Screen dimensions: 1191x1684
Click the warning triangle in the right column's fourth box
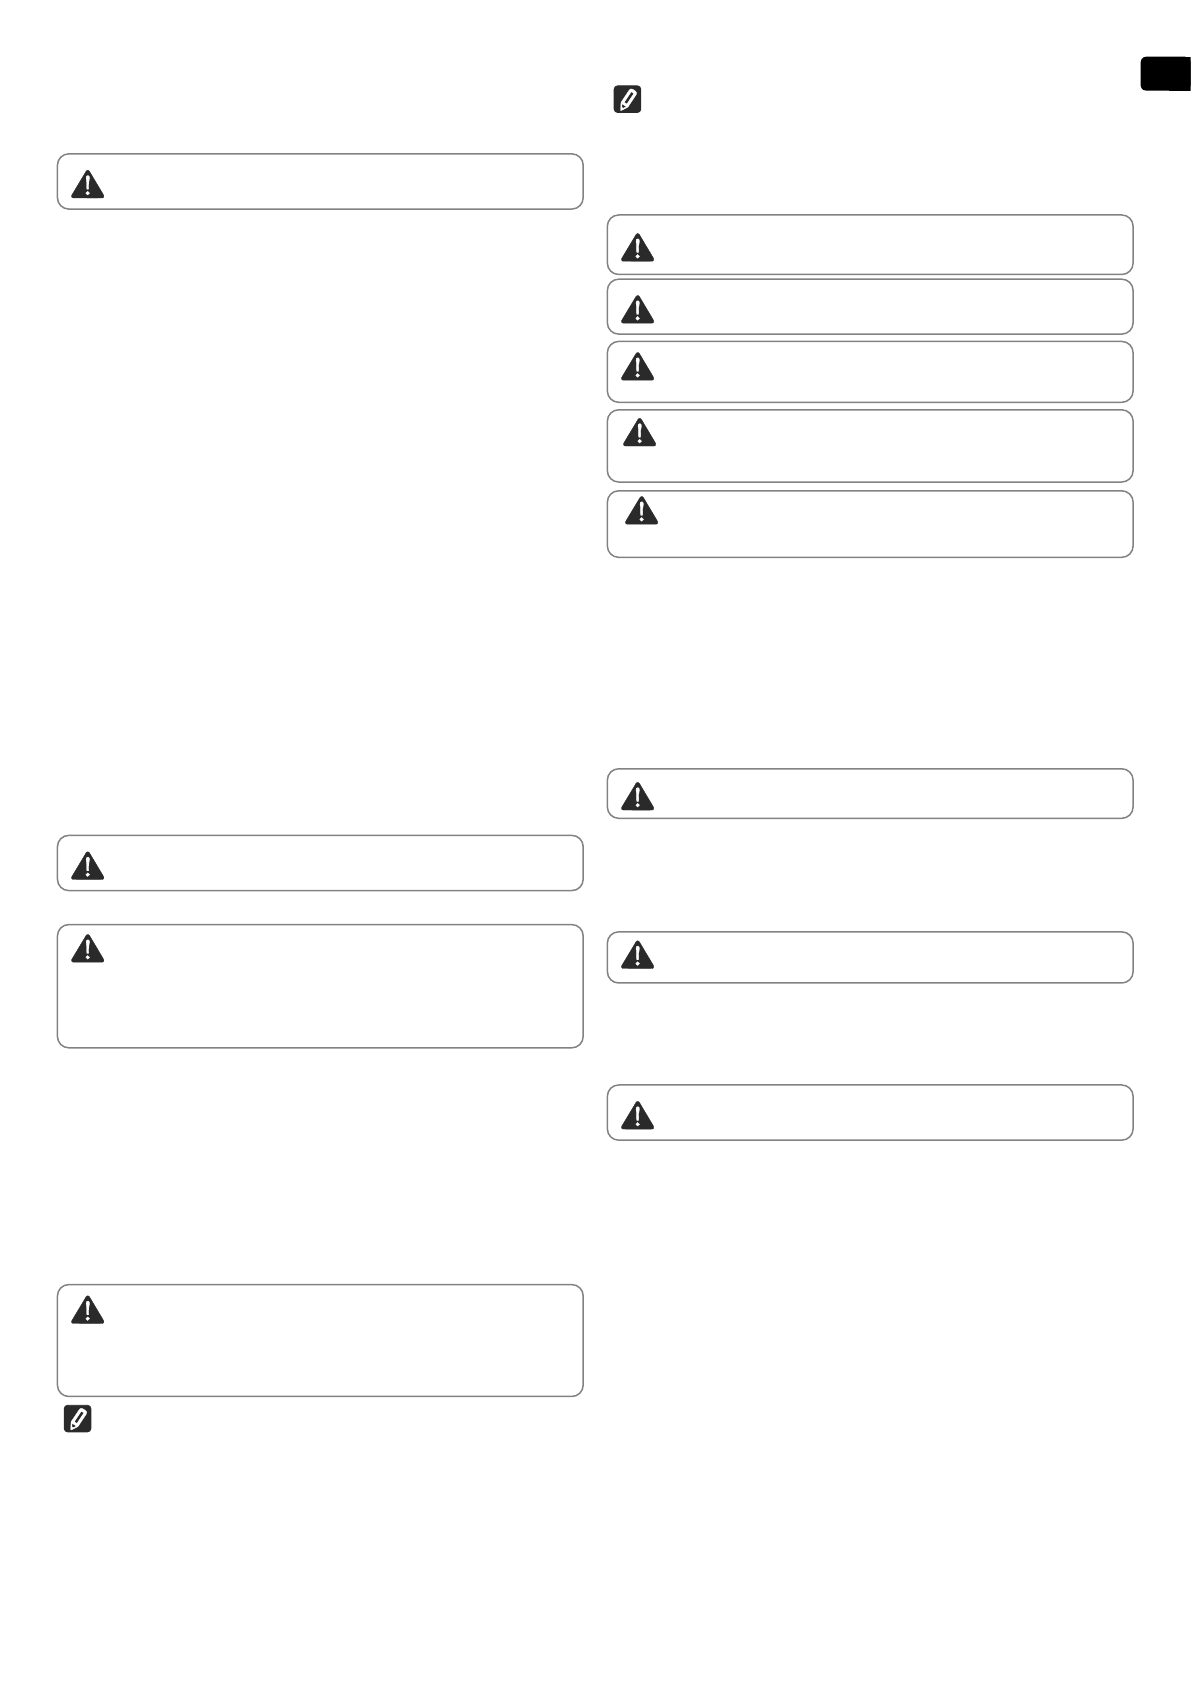click(639, 432)
